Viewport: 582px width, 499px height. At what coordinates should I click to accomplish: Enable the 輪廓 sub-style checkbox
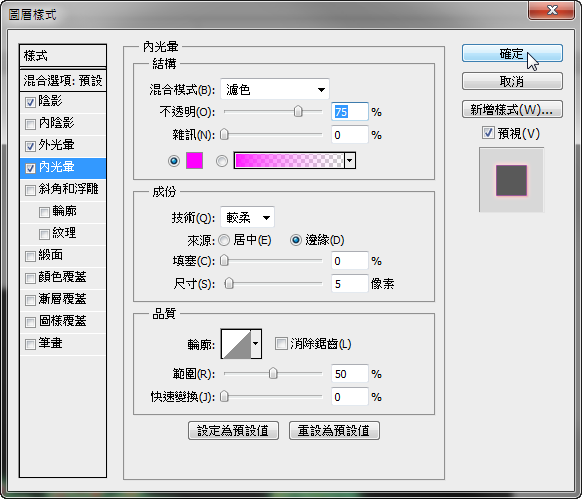[44, 212]
